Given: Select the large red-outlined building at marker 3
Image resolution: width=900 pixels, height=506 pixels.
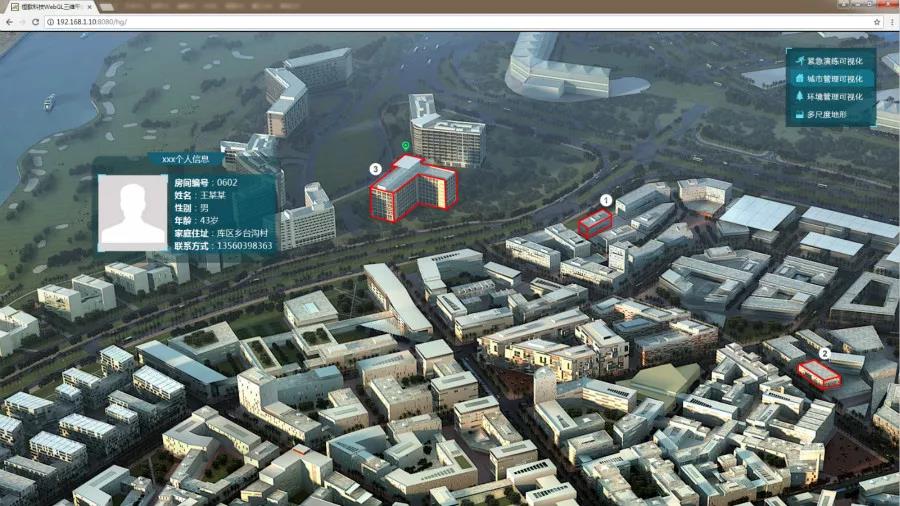Looking at the screenshot, I should [413, 188].
